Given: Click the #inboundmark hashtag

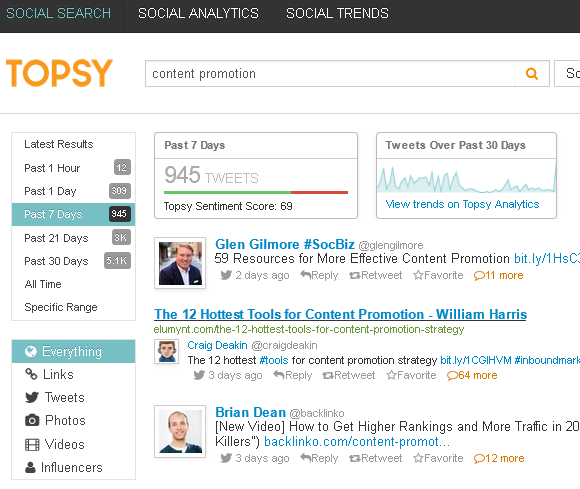Looking at the screenshot, I should 547,360.
